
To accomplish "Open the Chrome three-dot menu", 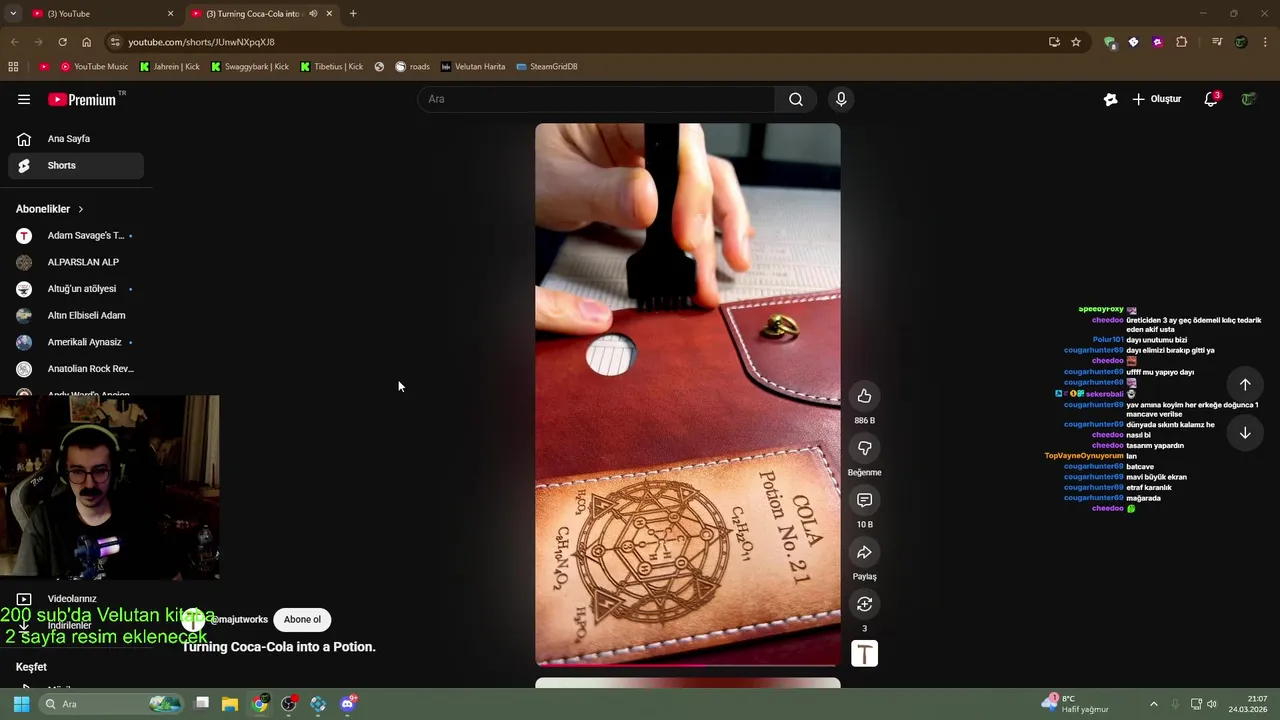I will point(1266,42).
